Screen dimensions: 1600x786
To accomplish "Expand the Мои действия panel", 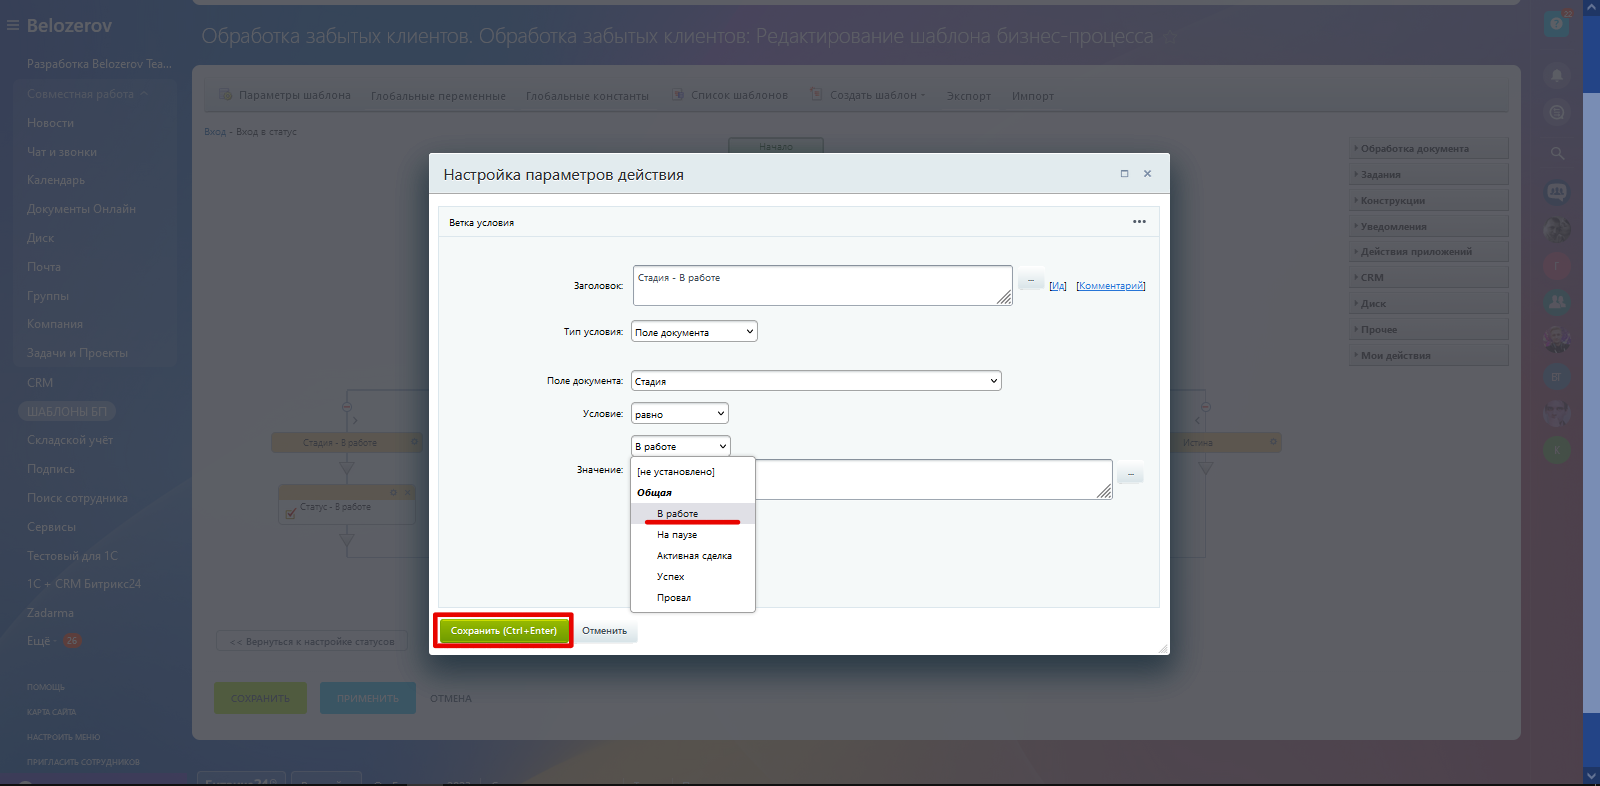I will [1428, 356].
